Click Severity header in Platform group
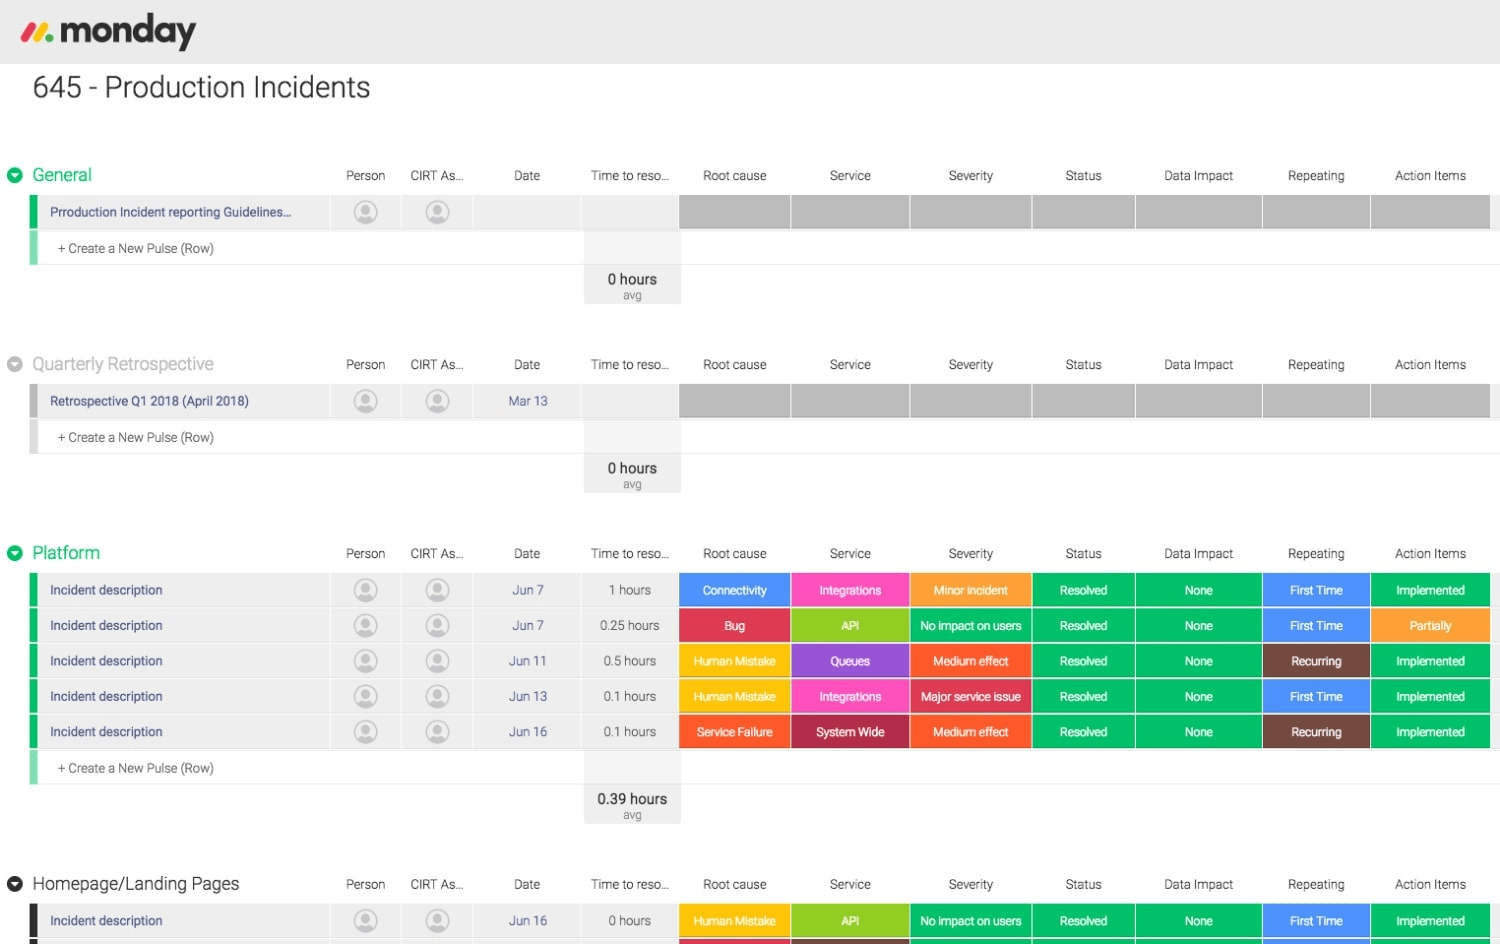This screenshot has width=1500, height=944. pyautogui.click(x=971, y=554)
